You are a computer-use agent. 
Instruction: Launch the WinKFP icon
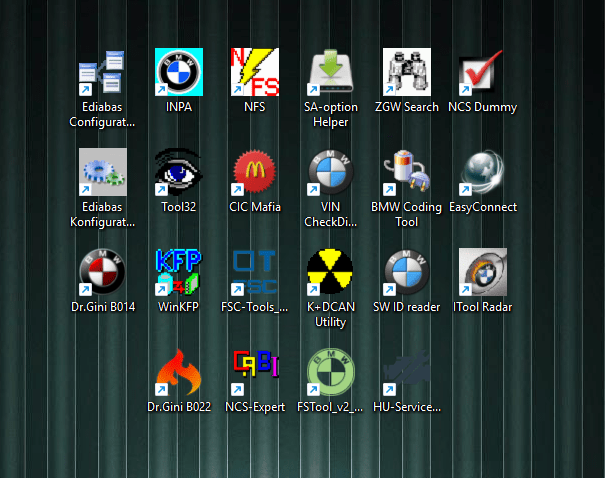click(179, 272)
